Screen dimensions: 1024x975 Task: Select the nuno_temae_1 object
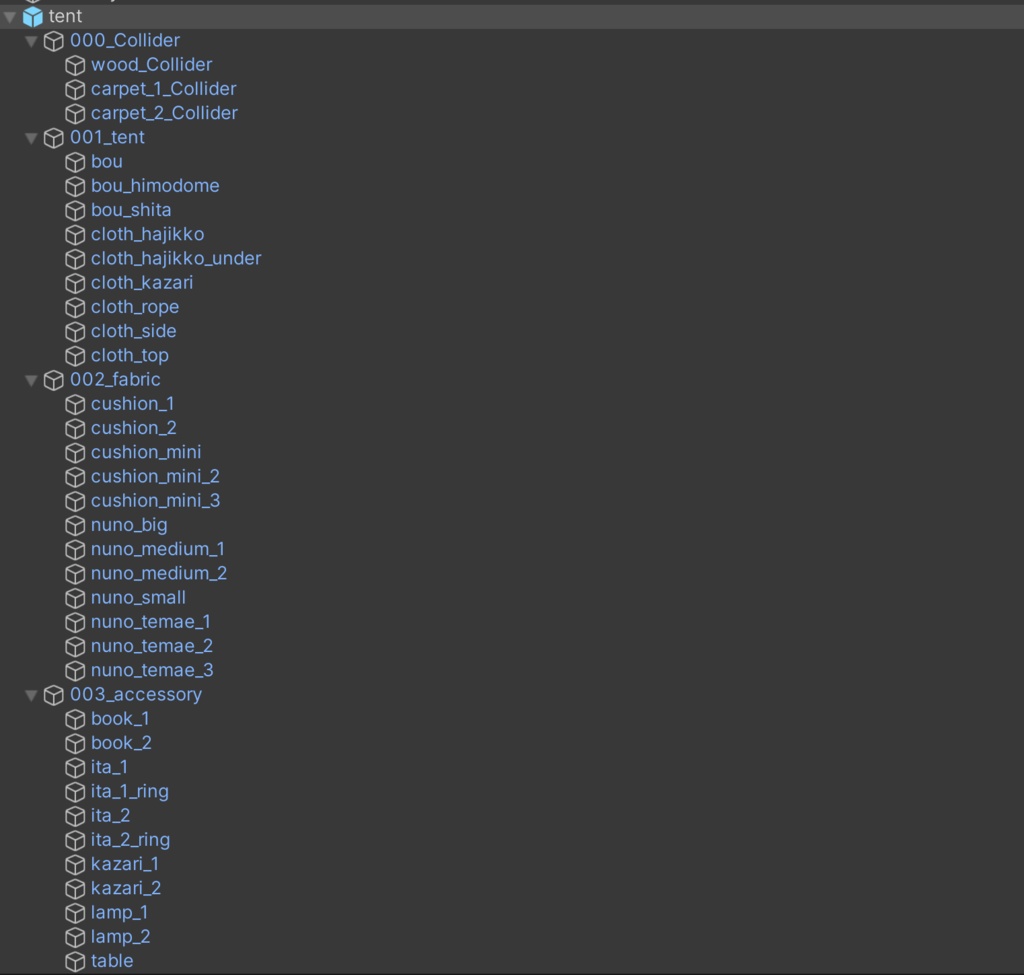(150, 622)
